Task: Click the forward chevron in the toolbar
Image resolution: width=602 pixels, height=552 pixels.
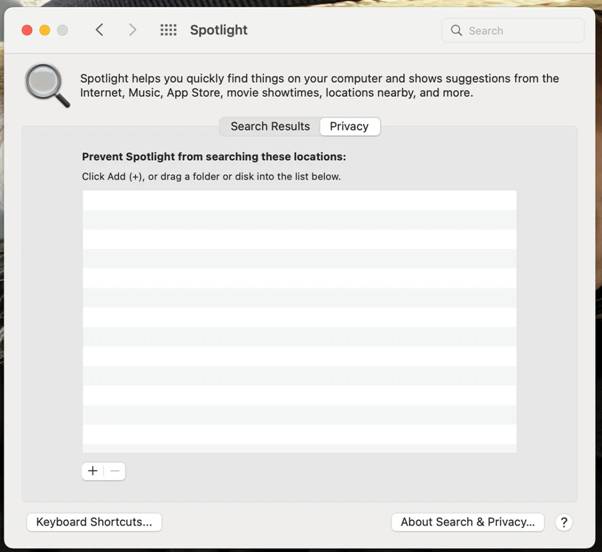Action: click(132, 30)
